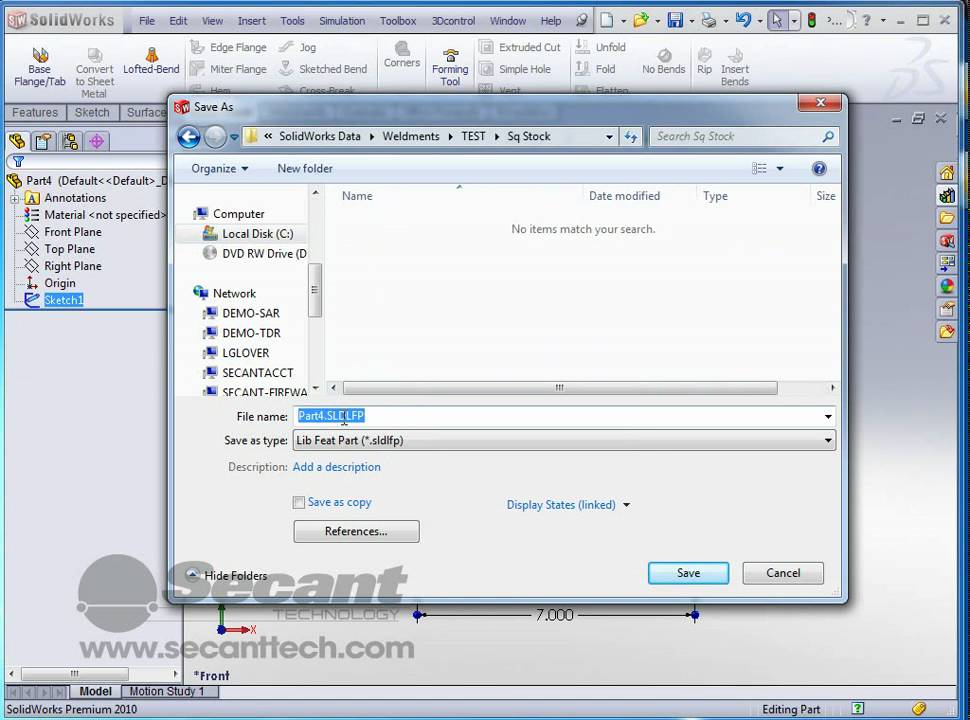
Task: Click the Print toolbar icon
Action: click(709, 20)
